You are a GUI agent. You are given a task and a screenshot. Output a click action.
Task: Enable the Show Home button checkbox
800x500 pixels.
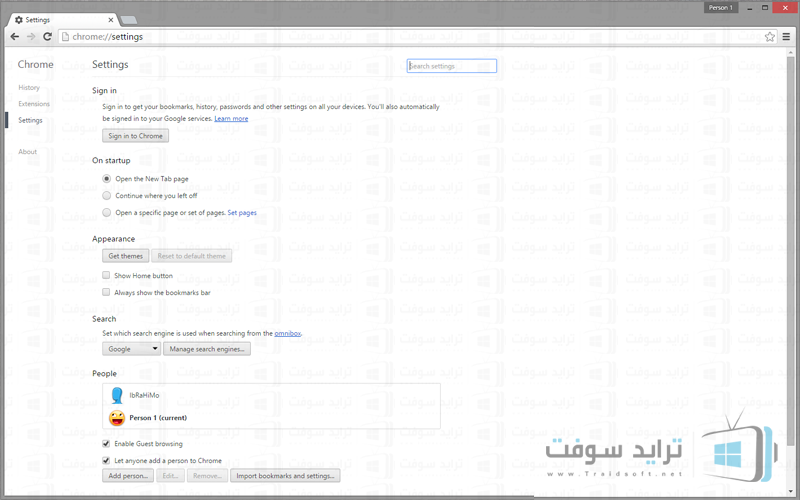pos(106,275)
